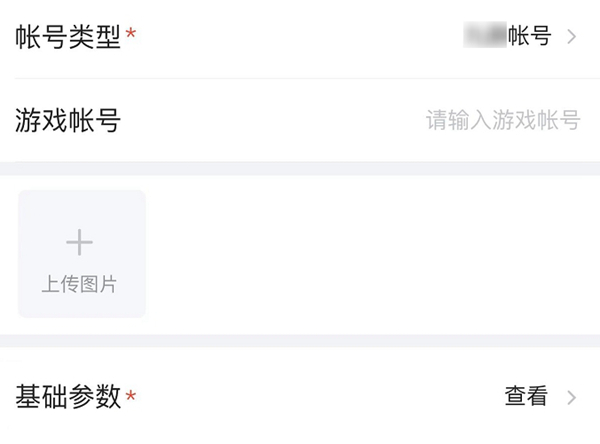Screen dimensions: 600x444
Task: Tap the gray divider above 基础参数 row
Action: click(300, 341)
